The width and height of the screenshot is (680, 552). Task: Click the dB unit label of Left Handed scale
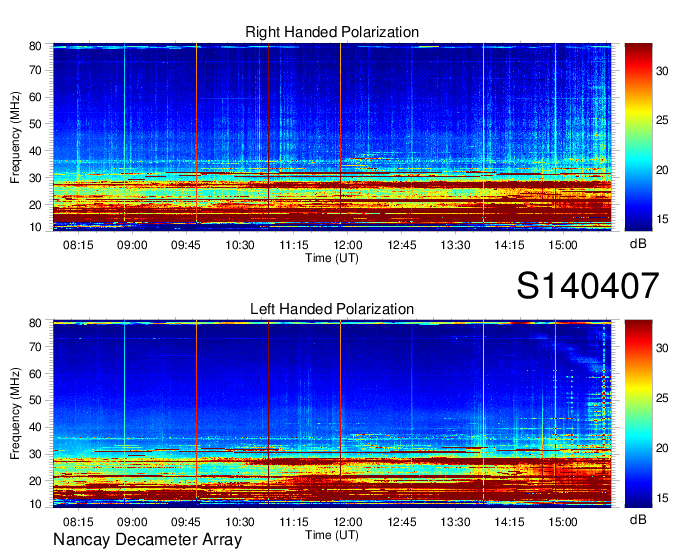click(x=638, y=519)
